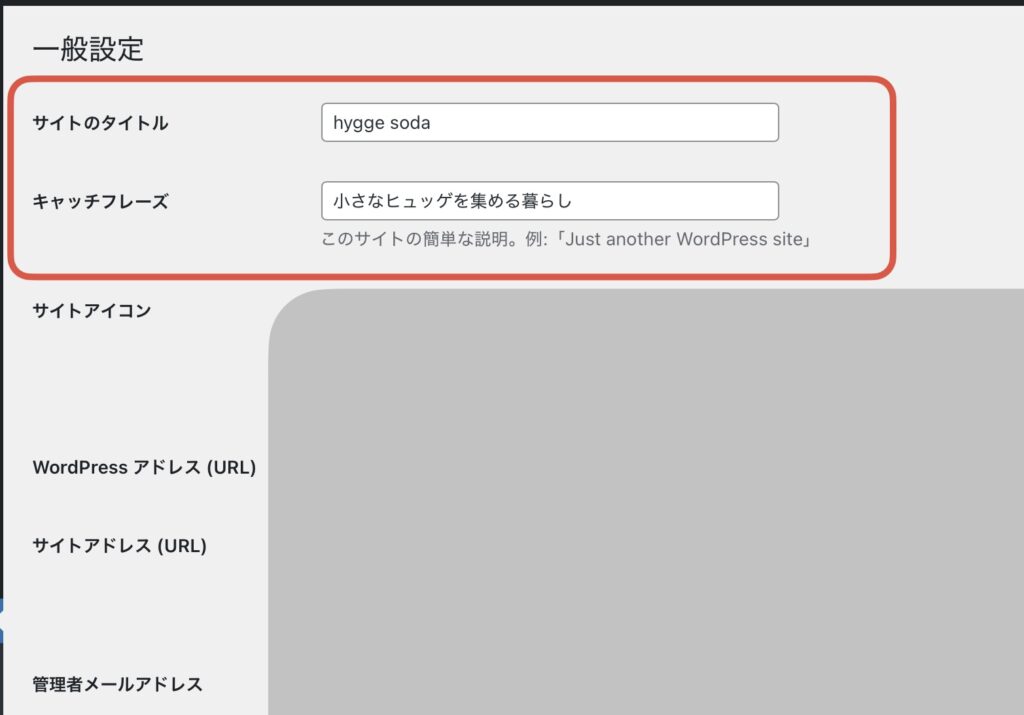Place cursor on hygge soda text
Screen dimensions: 1024x715
(x=381, y=123)
